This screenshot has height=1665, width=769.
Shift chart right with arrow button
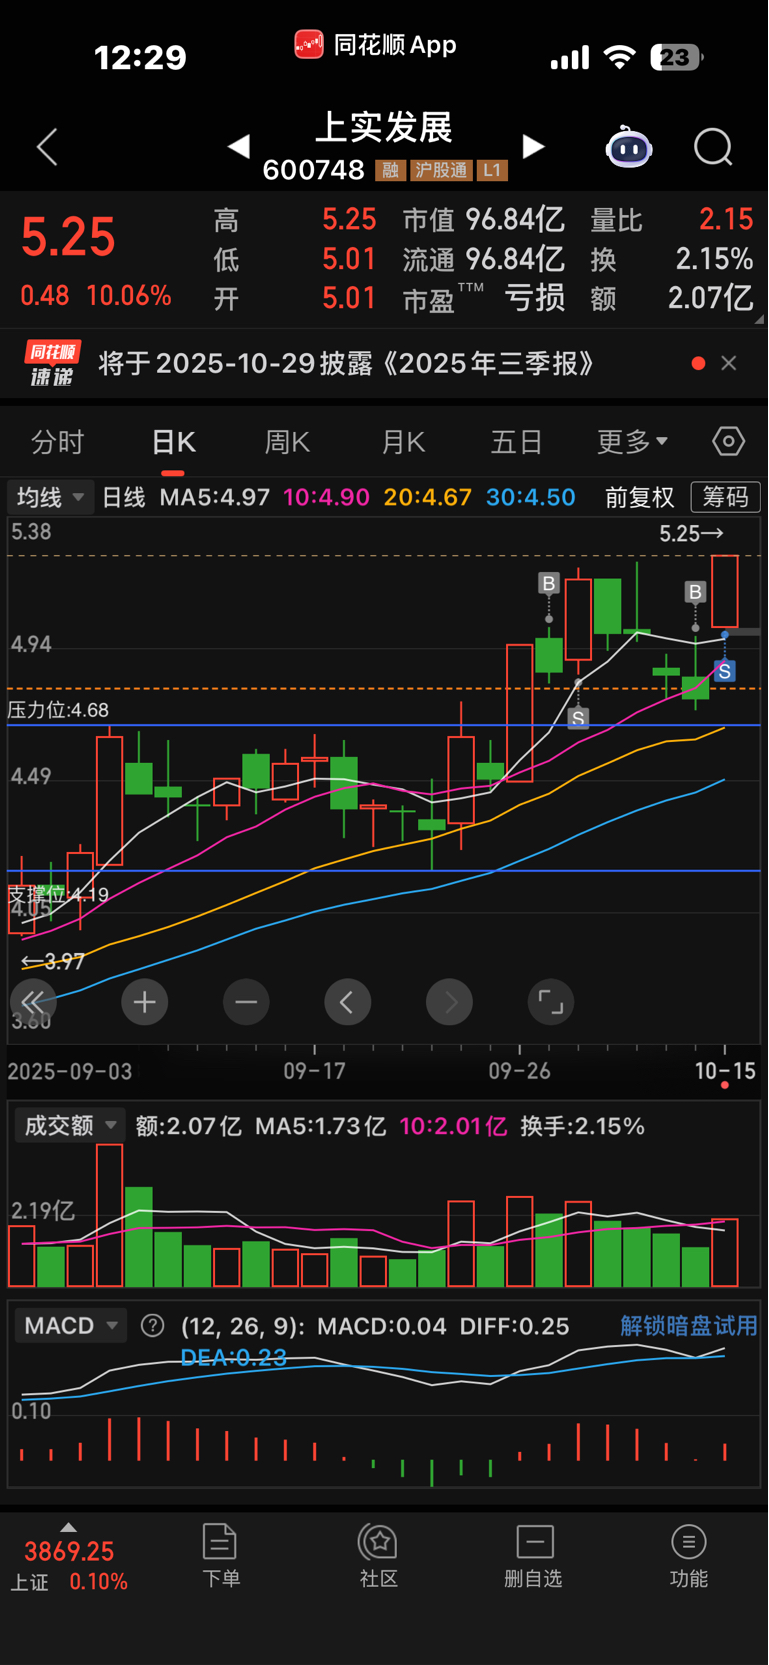pyautogui.click(x=450, y=1002)
